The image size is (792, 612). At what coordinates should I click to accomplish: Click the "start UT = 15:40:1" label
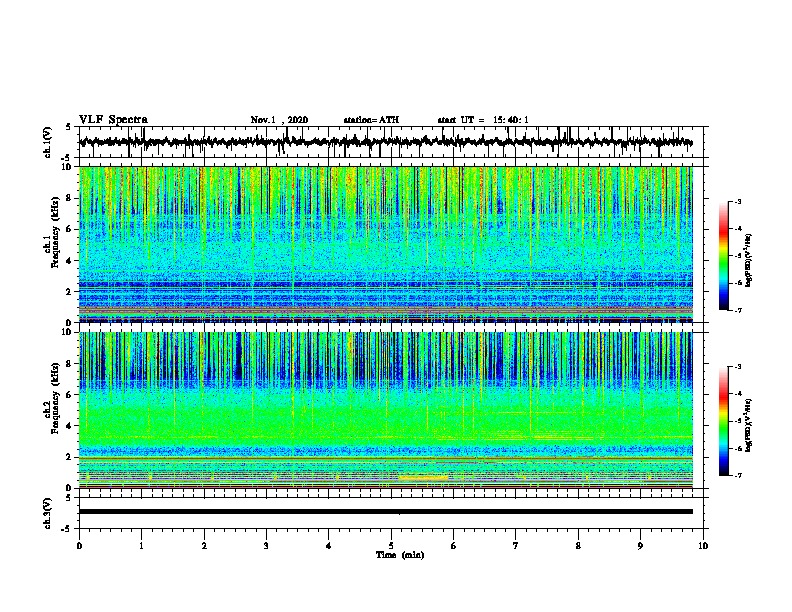(483, 120)
